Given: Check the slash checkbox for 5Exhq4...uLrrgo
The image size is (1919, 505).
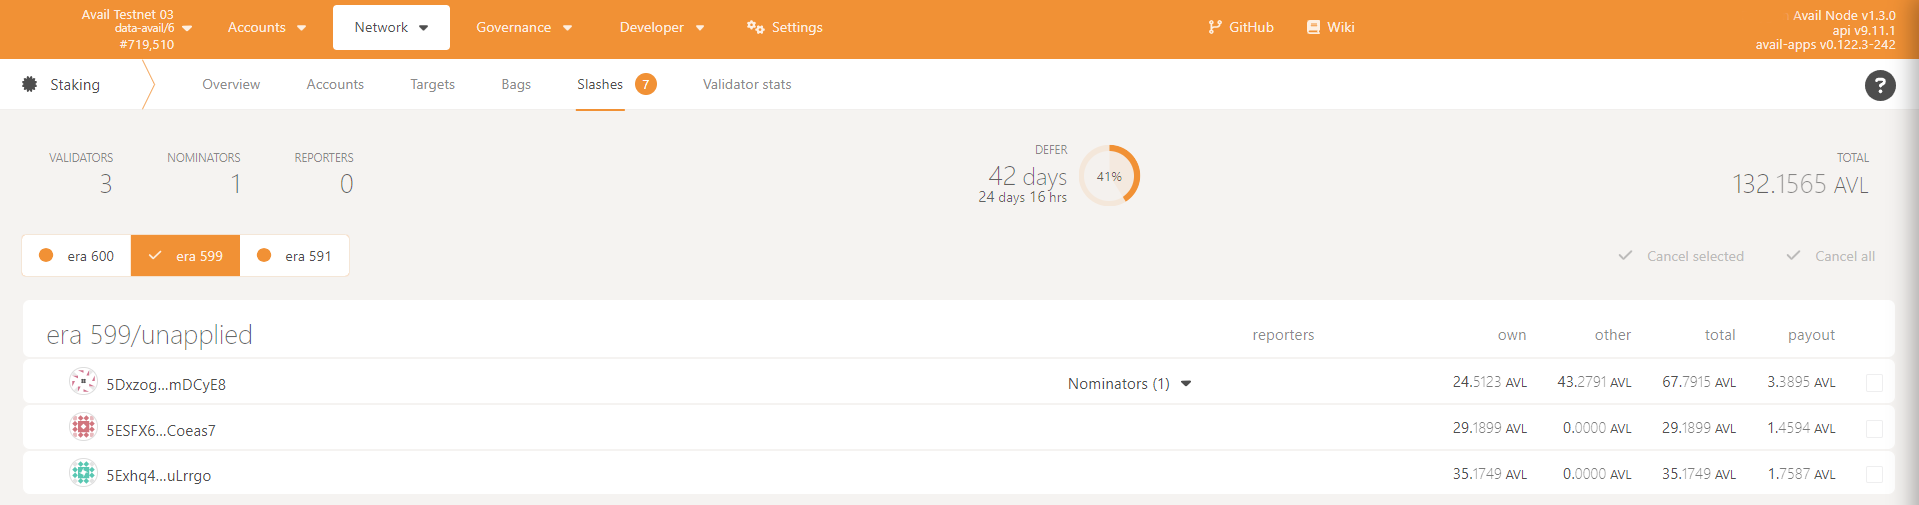Looking at the screenshot, I should (x=1874, y=474).
